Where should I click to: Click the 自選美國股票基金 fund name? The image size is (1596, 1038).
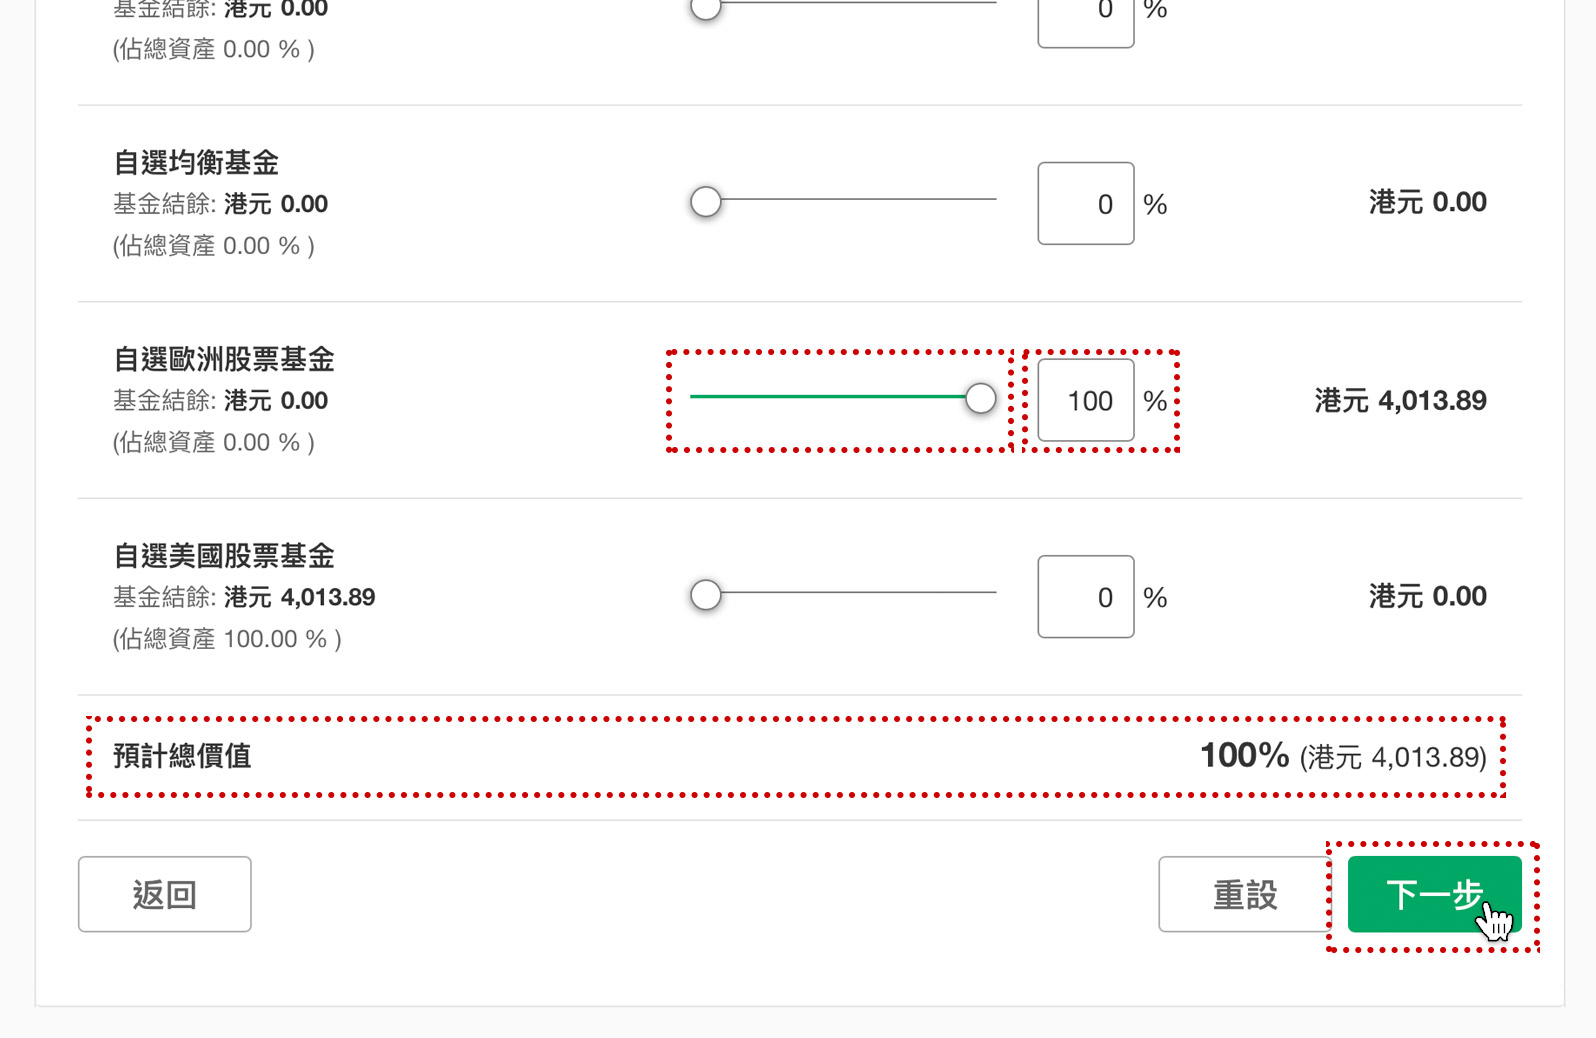224,556
